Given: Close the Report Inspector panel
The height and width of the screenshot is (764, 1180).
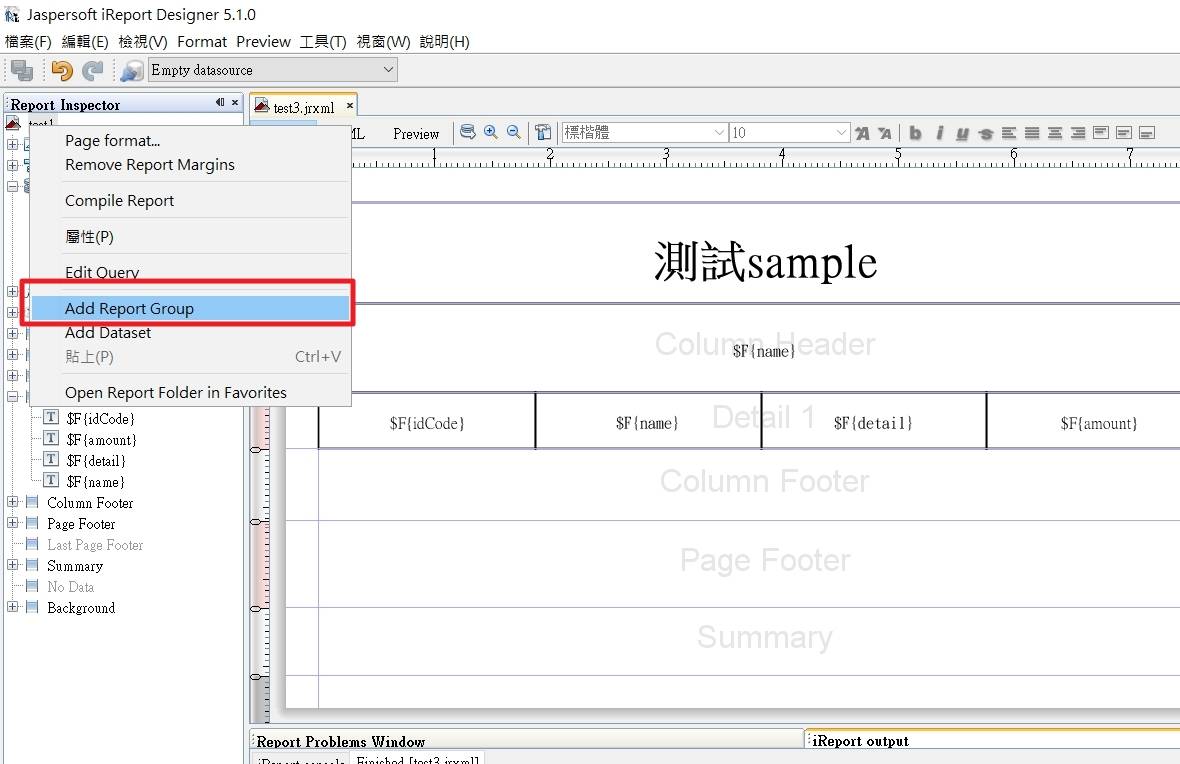Looking at the screenshot, I should pos(235,102).
